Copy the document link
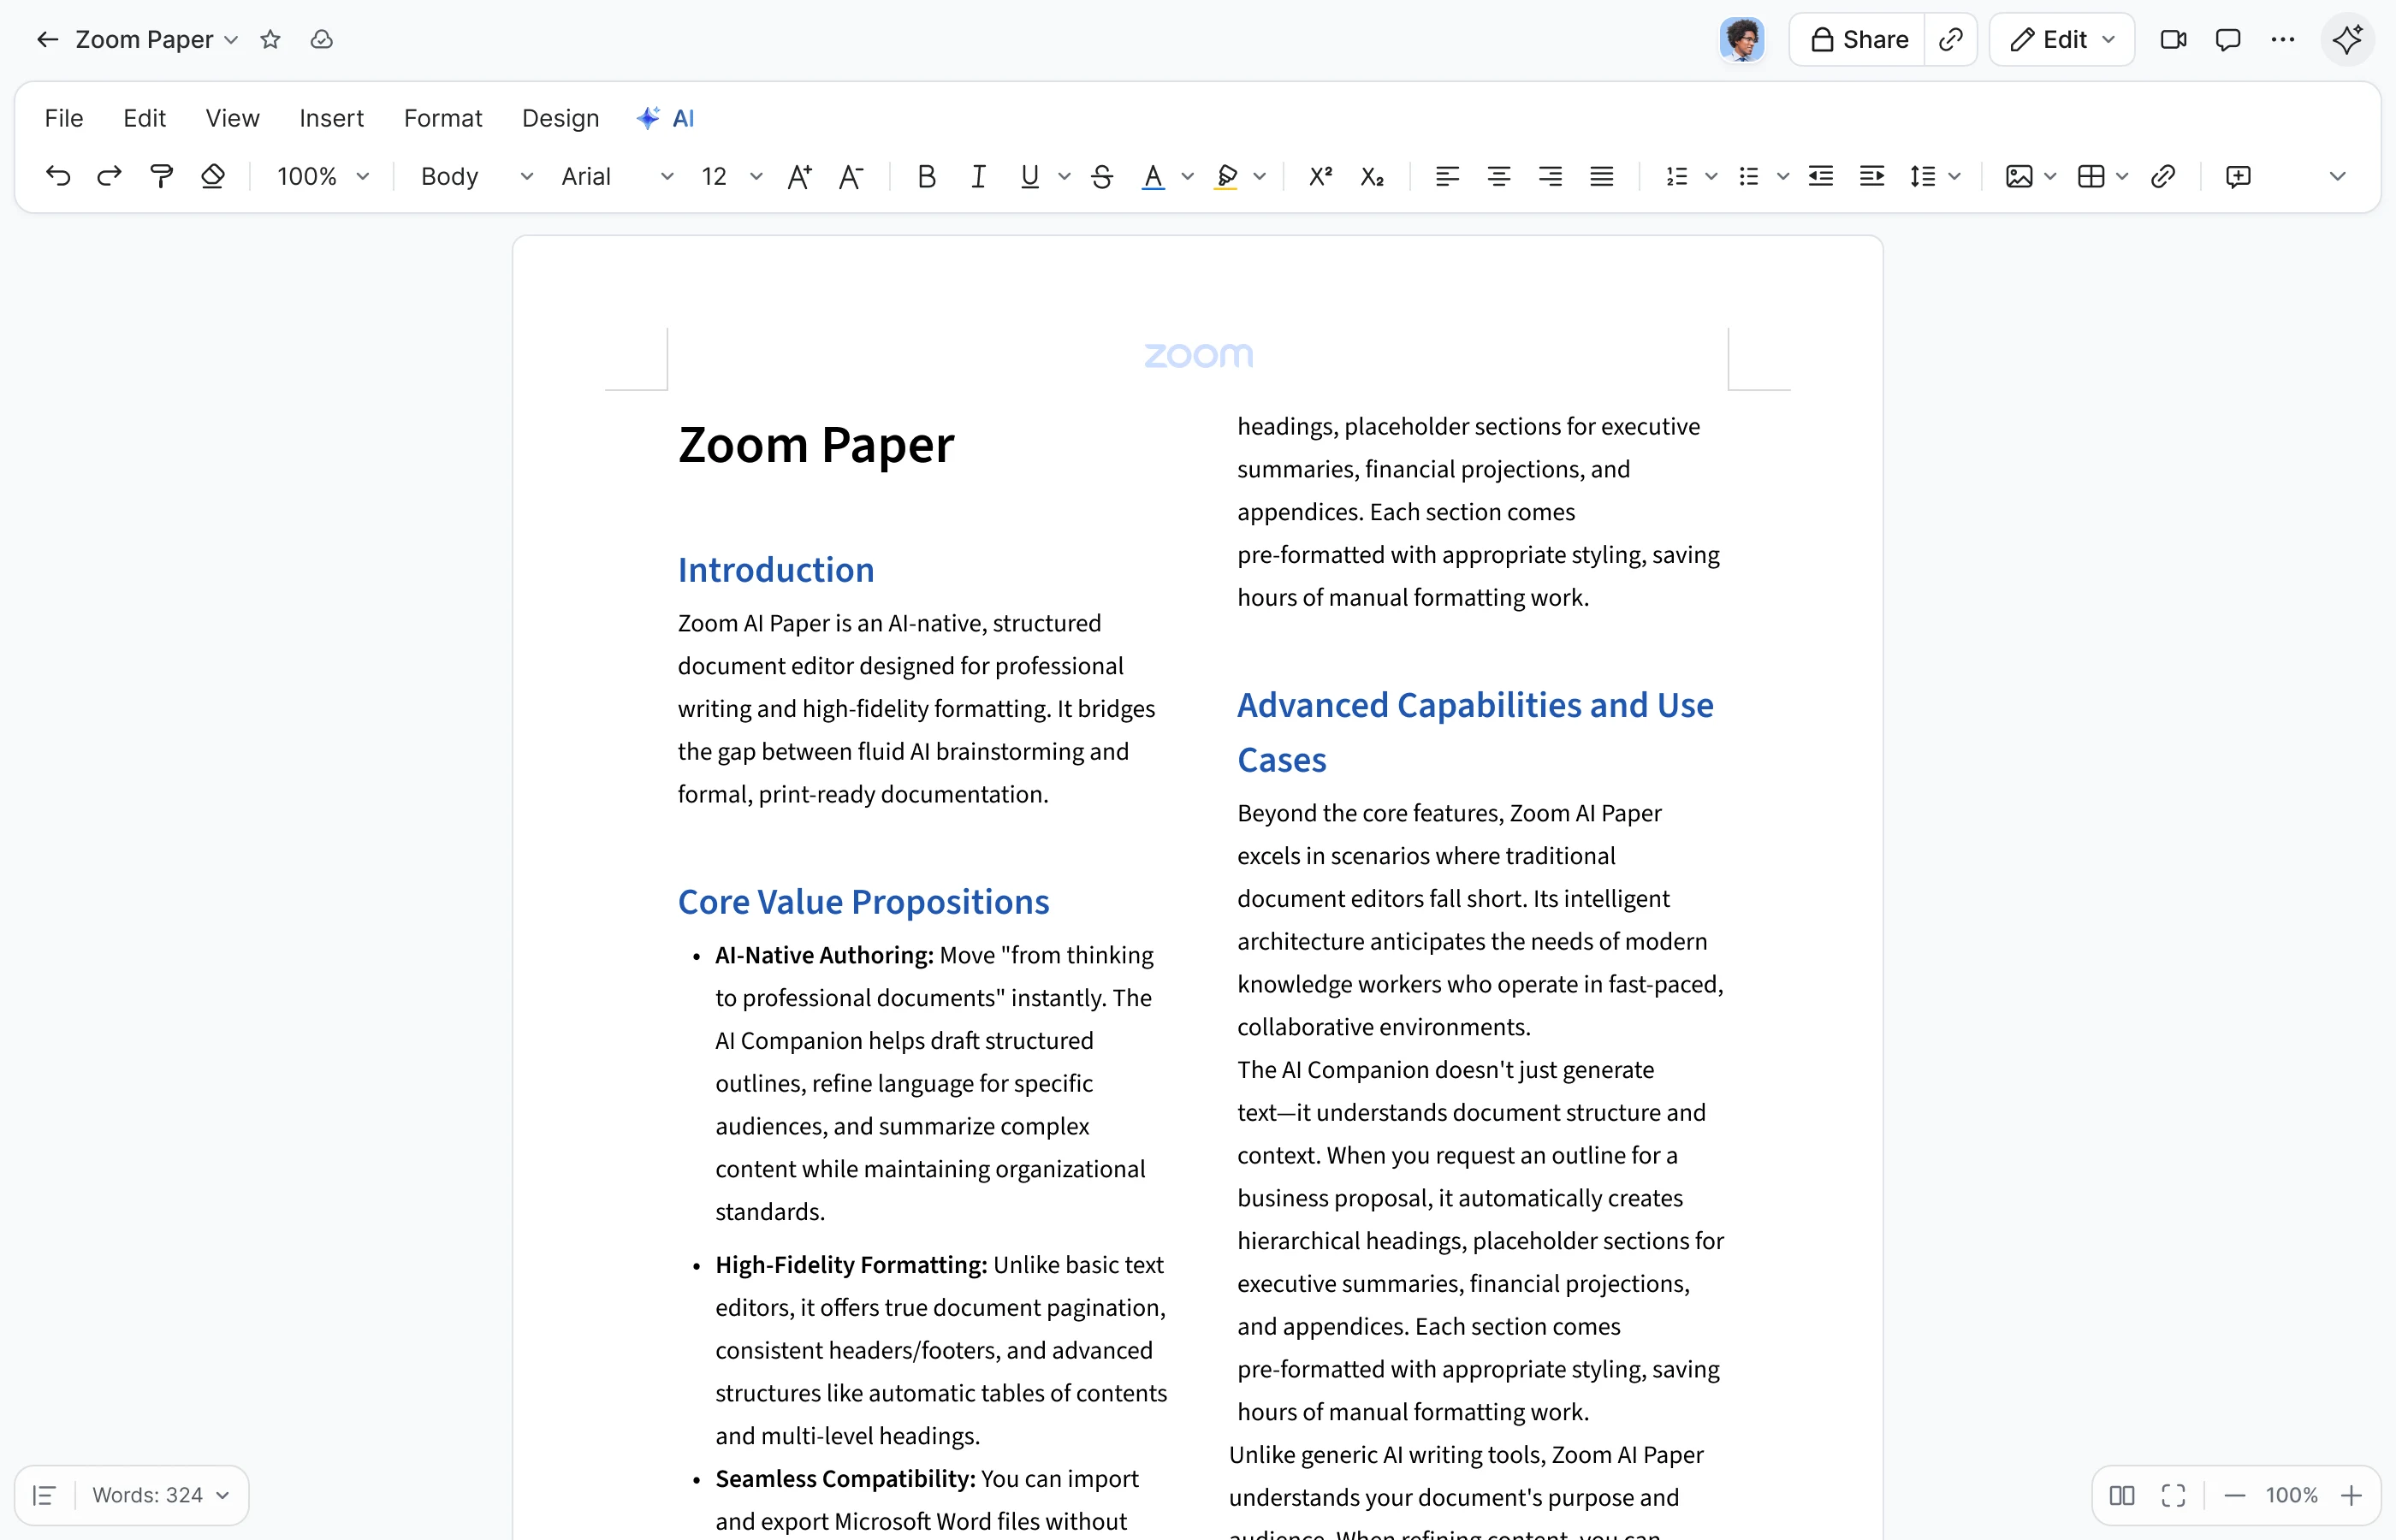This screenshot has width=2396, height=1540. tap(1950, 39)
